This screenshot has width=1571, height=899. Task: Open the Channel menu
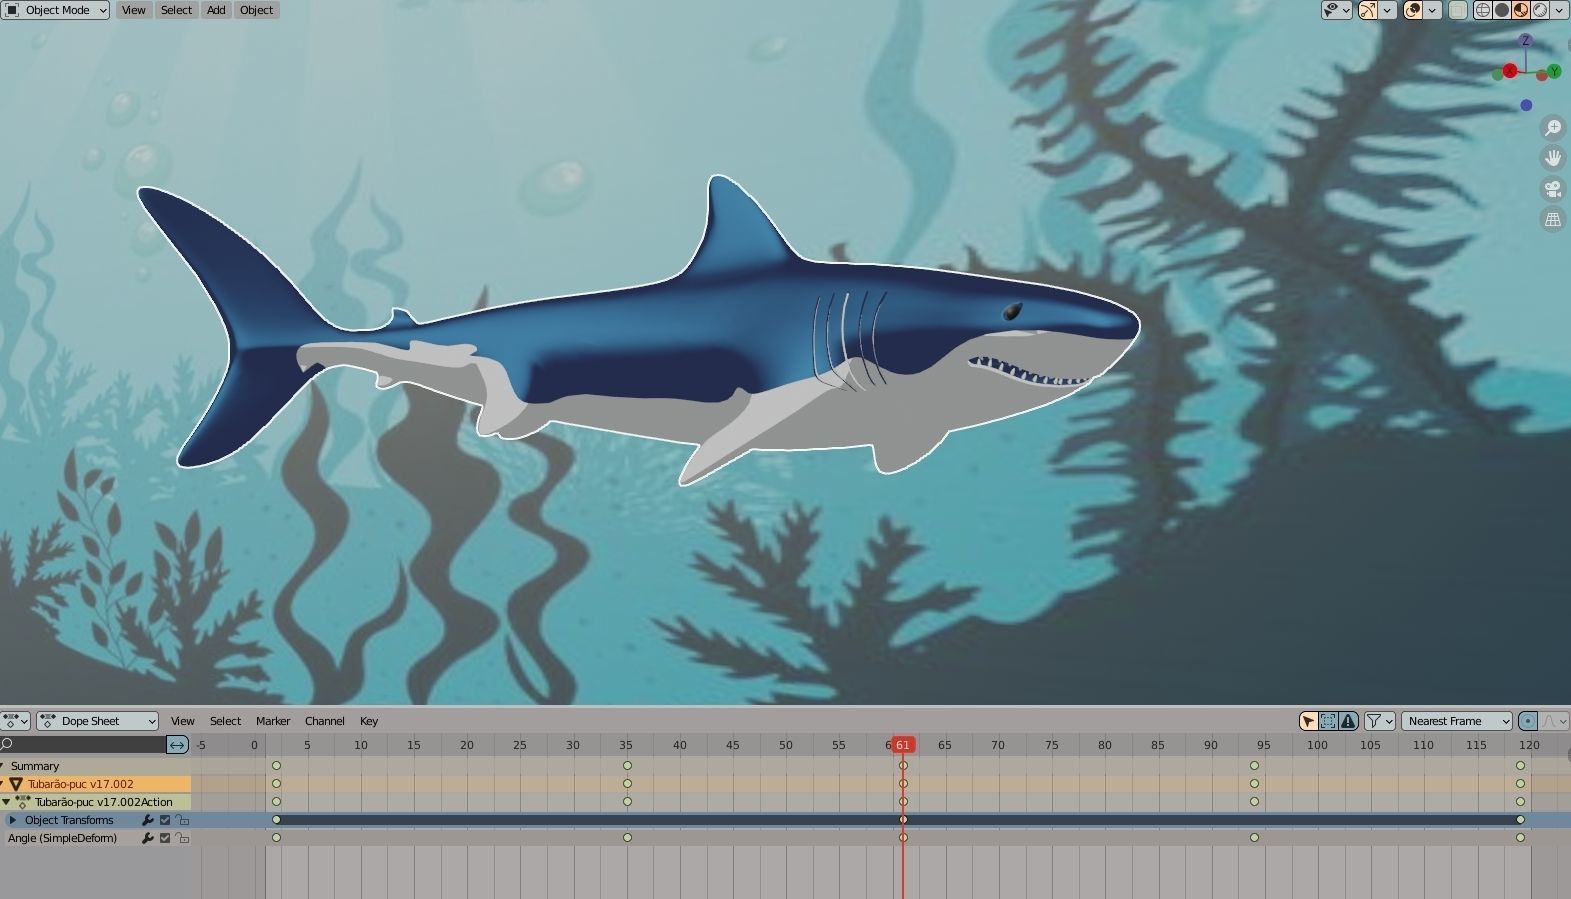click(x=324, y=721)
